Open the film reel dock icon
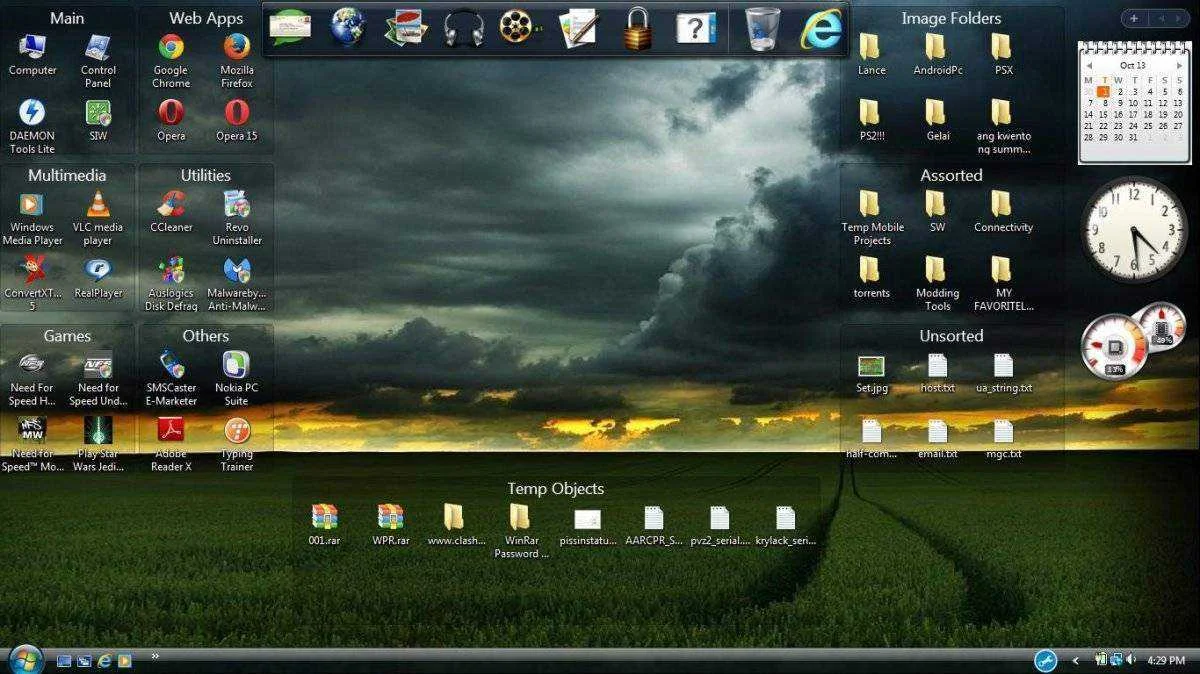Image resolution: width=1200 pixels, height=674 pixels. point(519,27)
